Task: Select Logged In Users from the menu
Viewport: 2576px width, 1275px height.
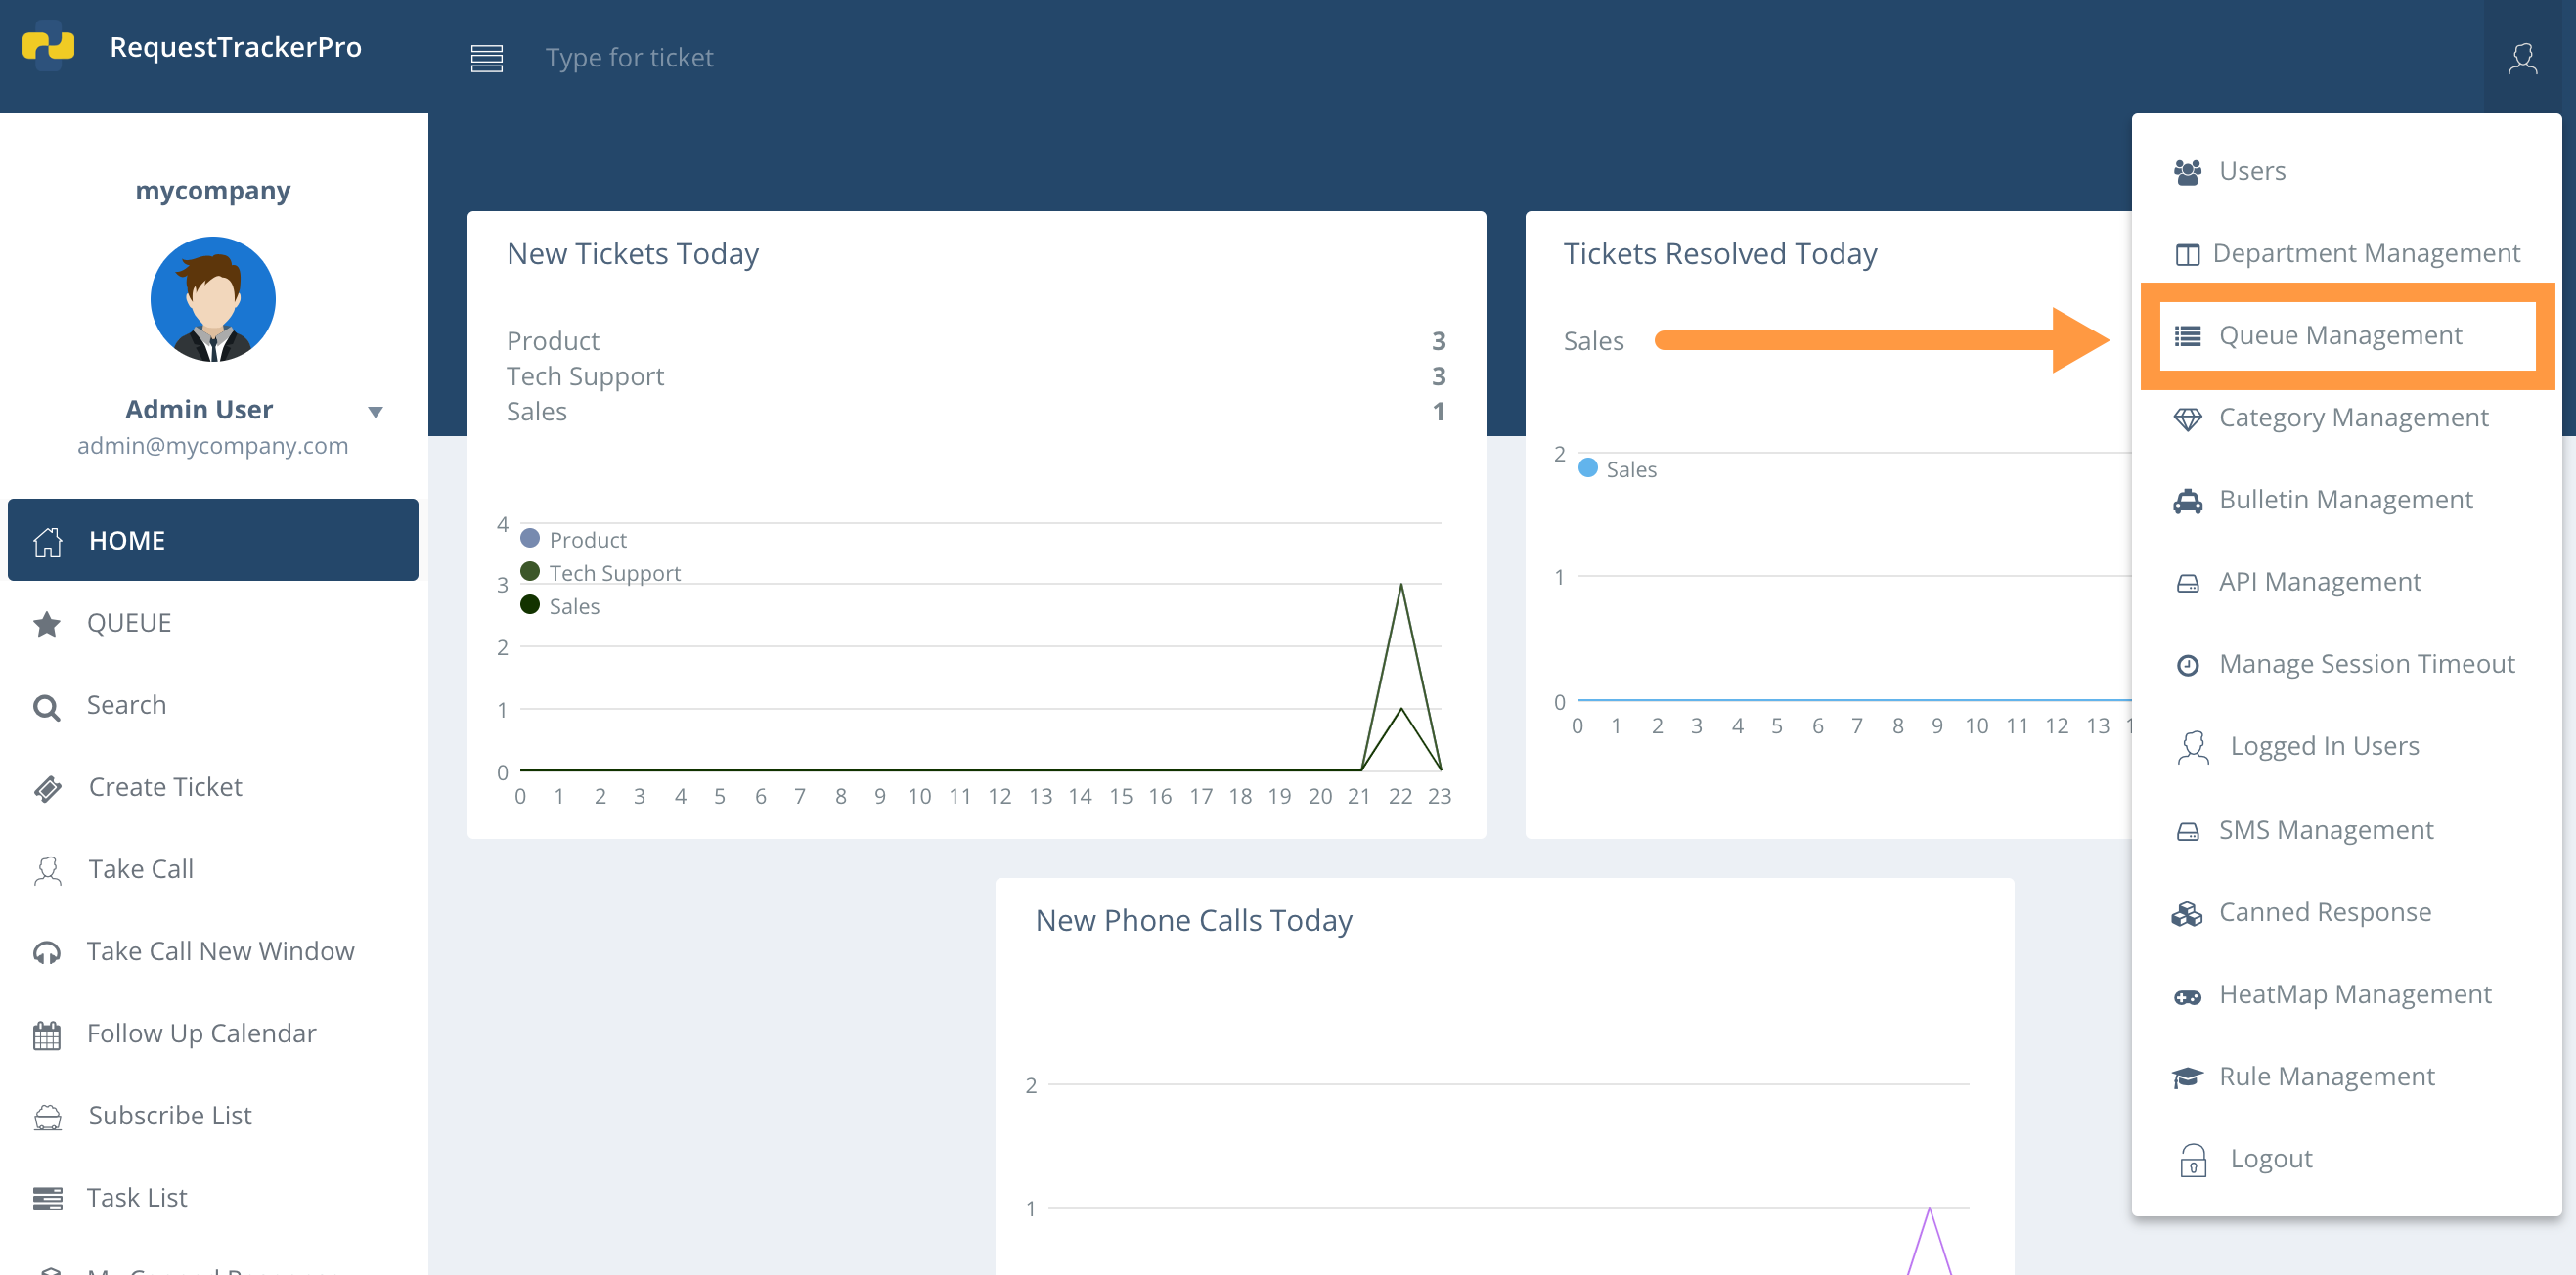Action: click(2325, 745)
